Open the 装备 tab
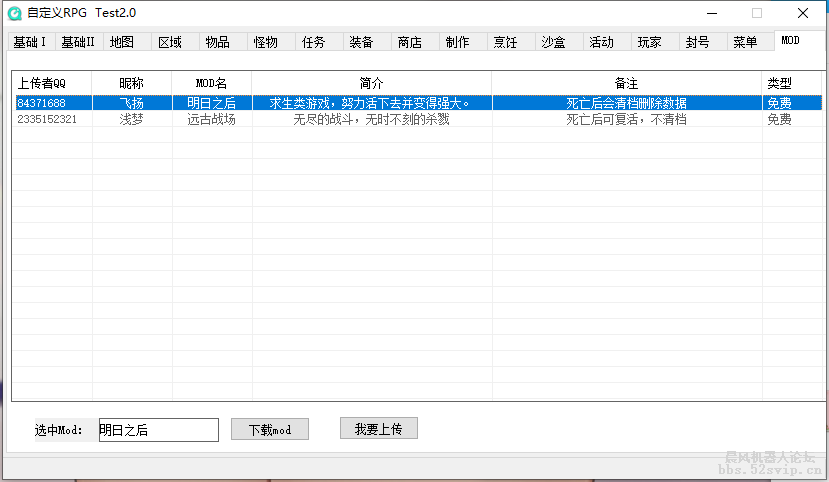Viewport: 829px width, 482px height. tap(367, 42)
